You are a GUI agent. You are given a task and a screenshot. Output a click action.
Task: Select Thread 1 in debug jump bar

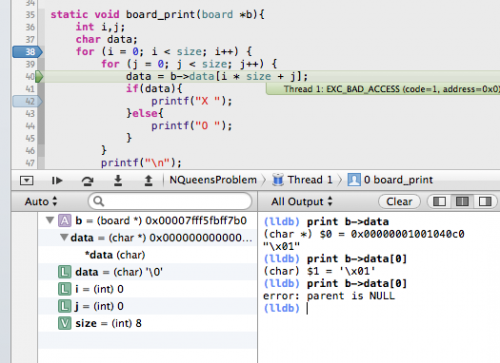(310, 180)
